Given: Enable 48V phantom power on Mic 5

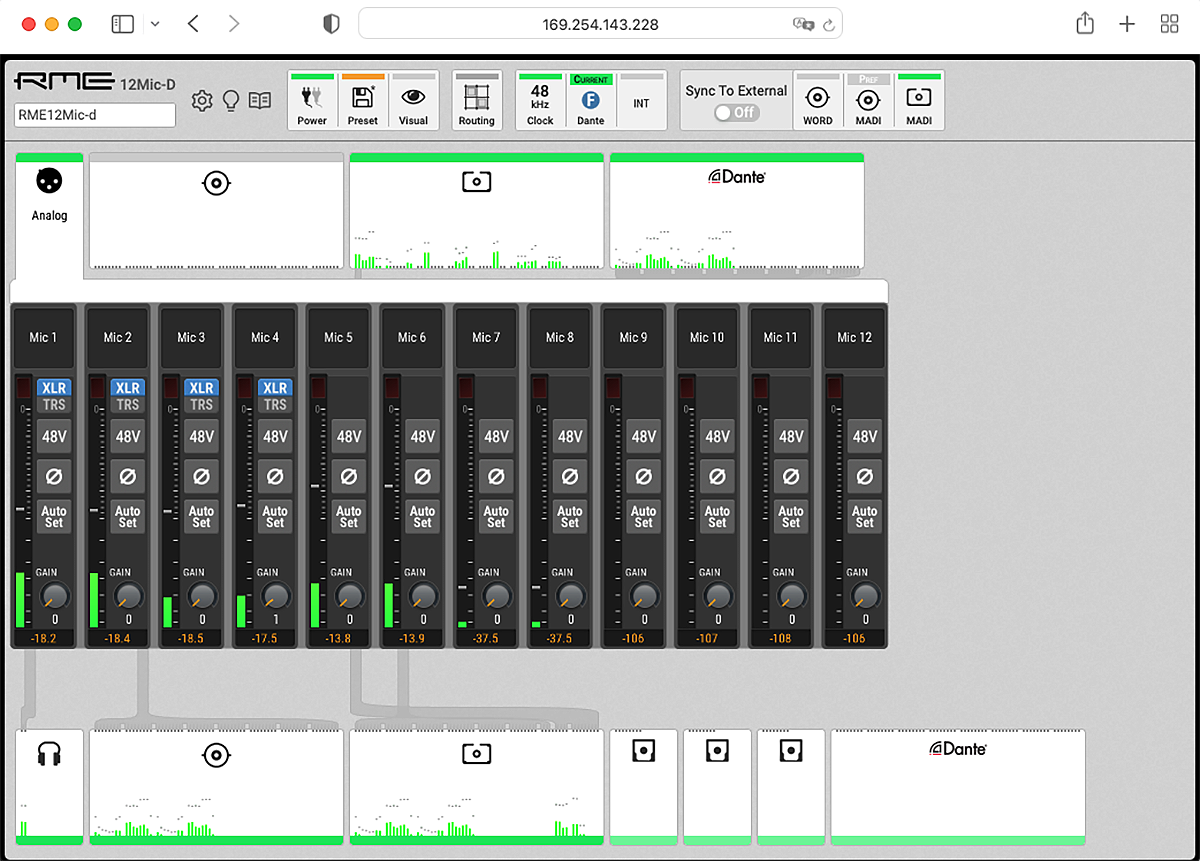Looking at the screenshot, I should point(348,436).
